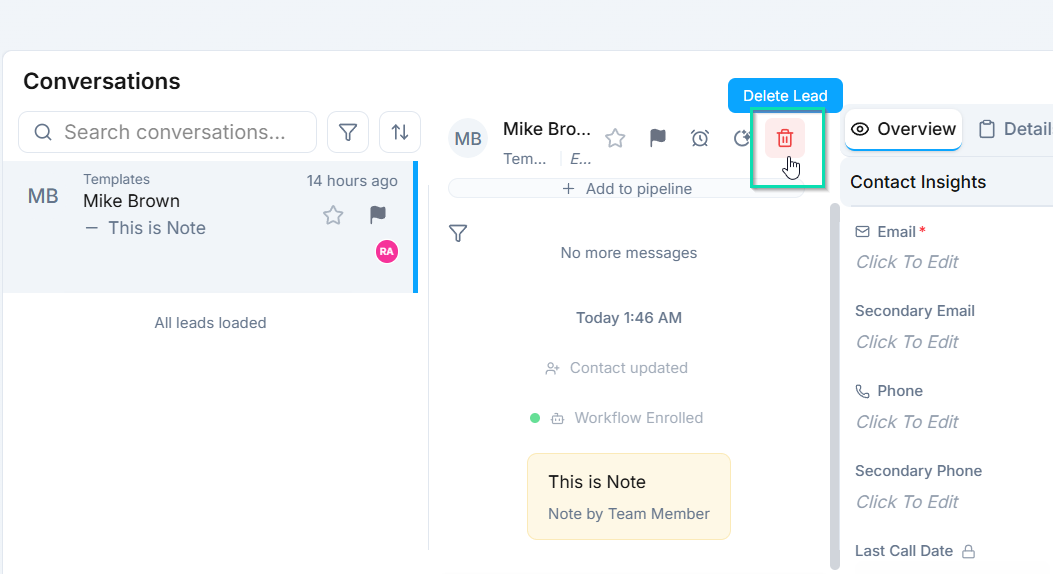Toggle star in conversation header
The image size is (1053, 574).
click(615, 138)
